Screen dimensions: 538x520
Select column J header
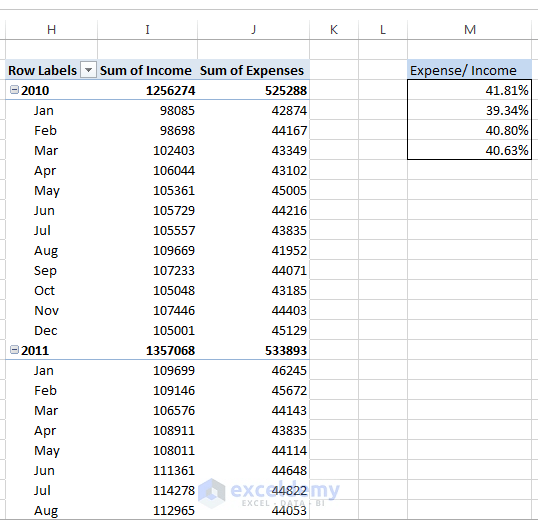click(254, 30)
